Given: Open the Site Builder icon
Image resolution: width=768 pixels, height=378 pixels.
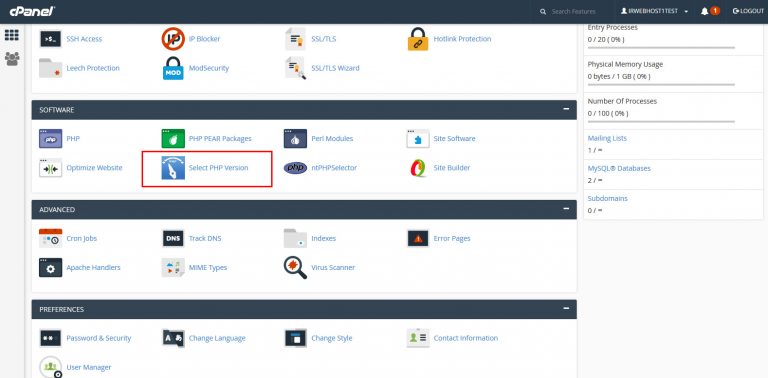Looking at the screenshot, I should [x=418, y=167].
